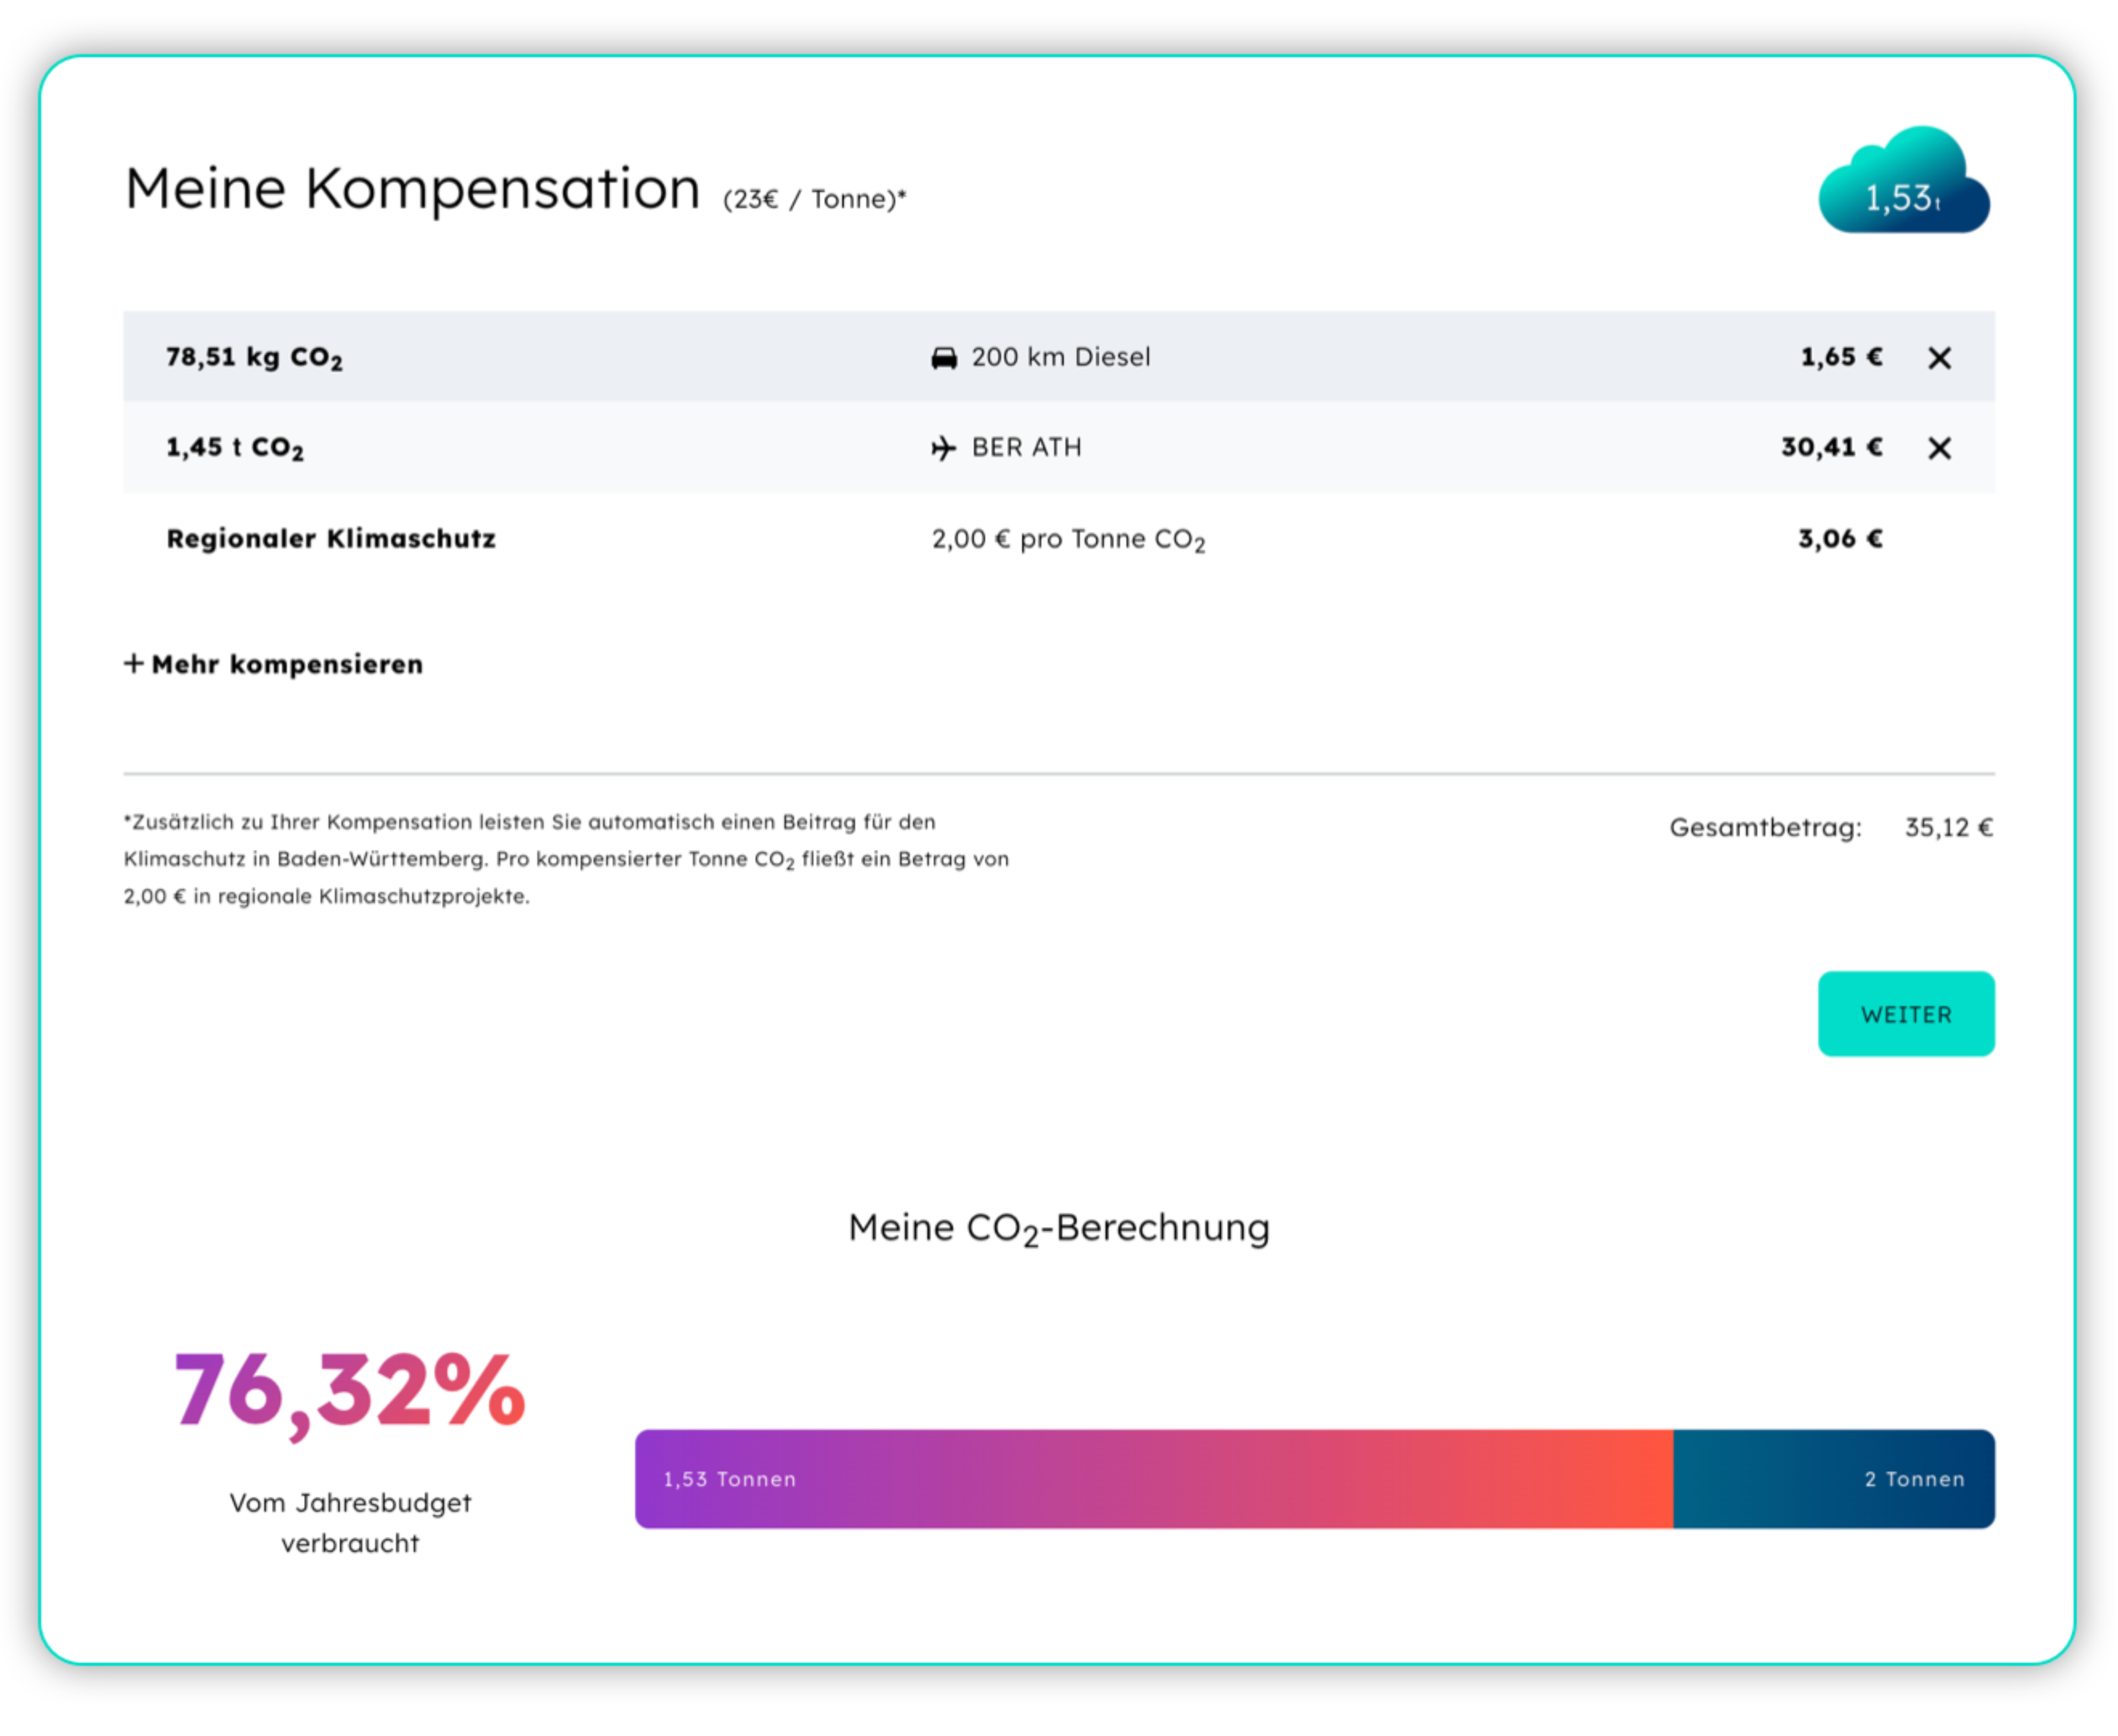Click the 2 Tonnen remaining bar segment

pos(1833,1479)
